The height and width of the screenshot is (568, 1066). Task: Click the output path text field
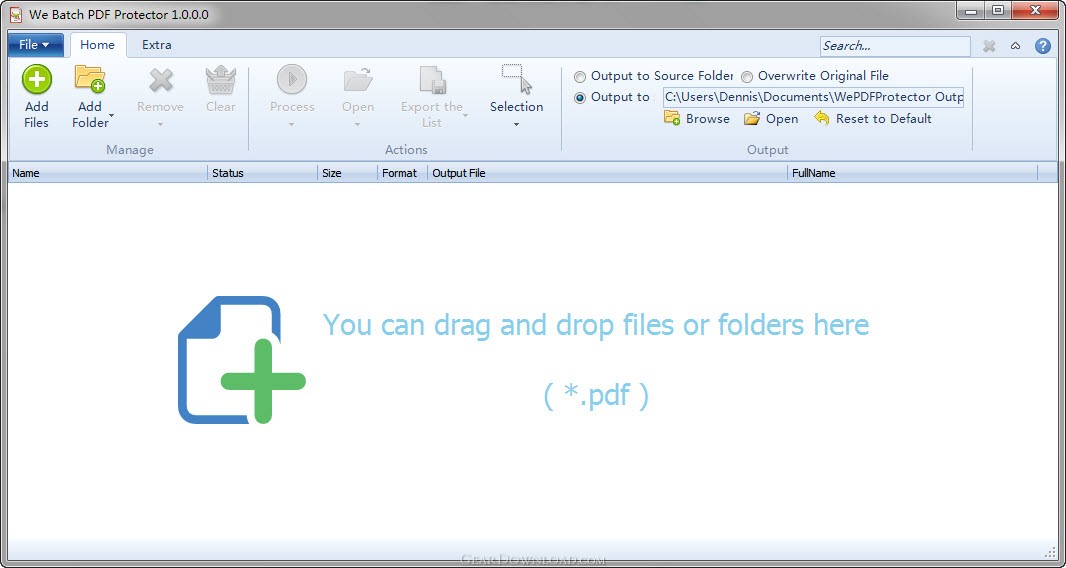pos(814,97)
